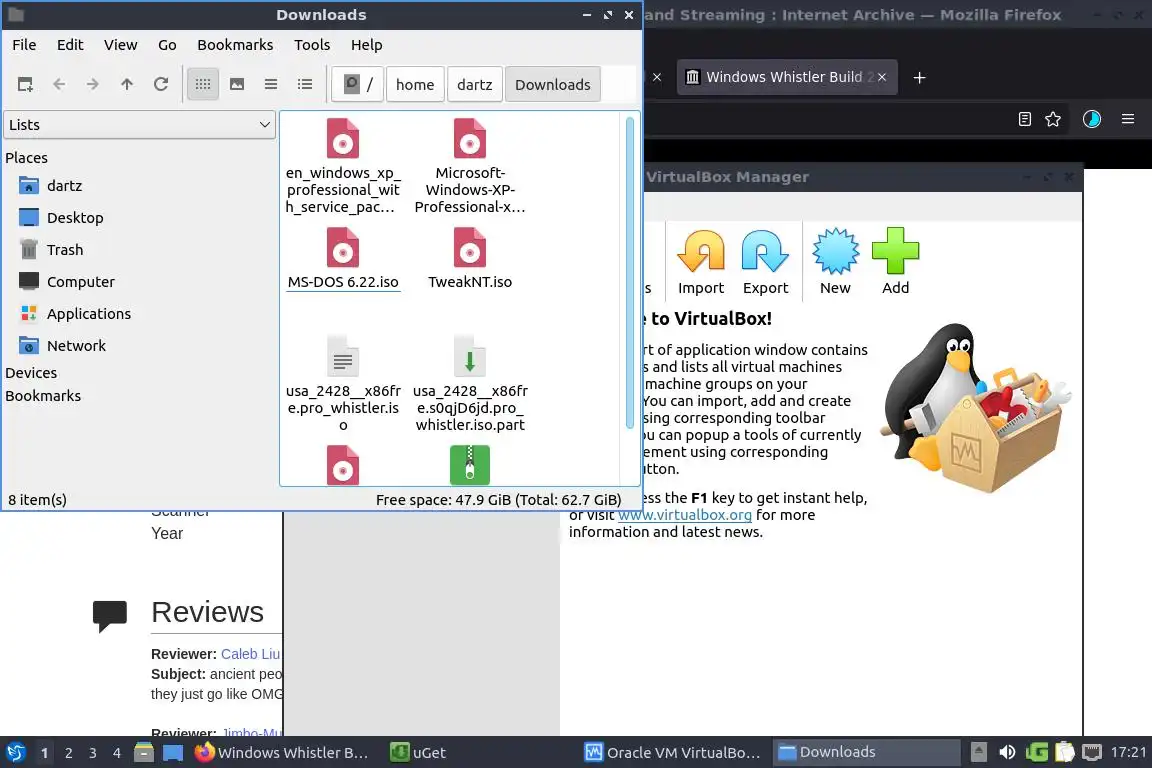
Task: Click the Bookmarks section in sidebar
Action: pos(43,396)
